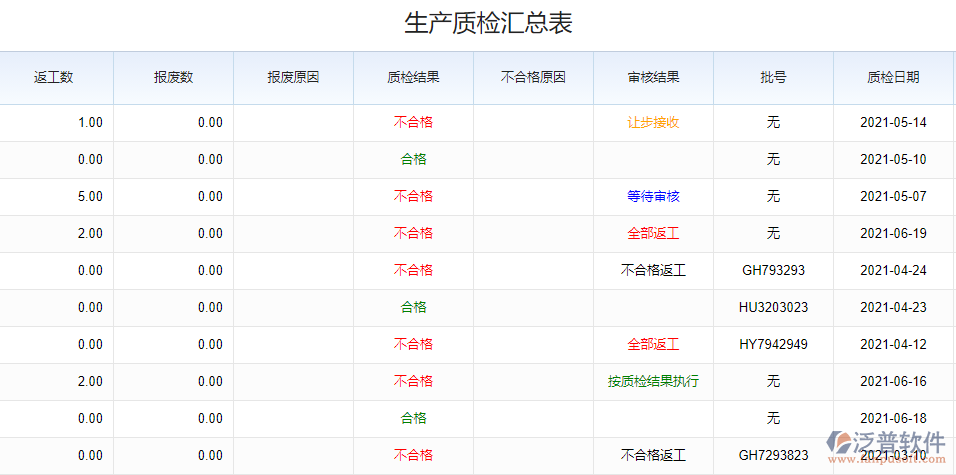Select rework count 2.00 in 2021-06-19 row
956x475 pixels.
tap(91, 234)
